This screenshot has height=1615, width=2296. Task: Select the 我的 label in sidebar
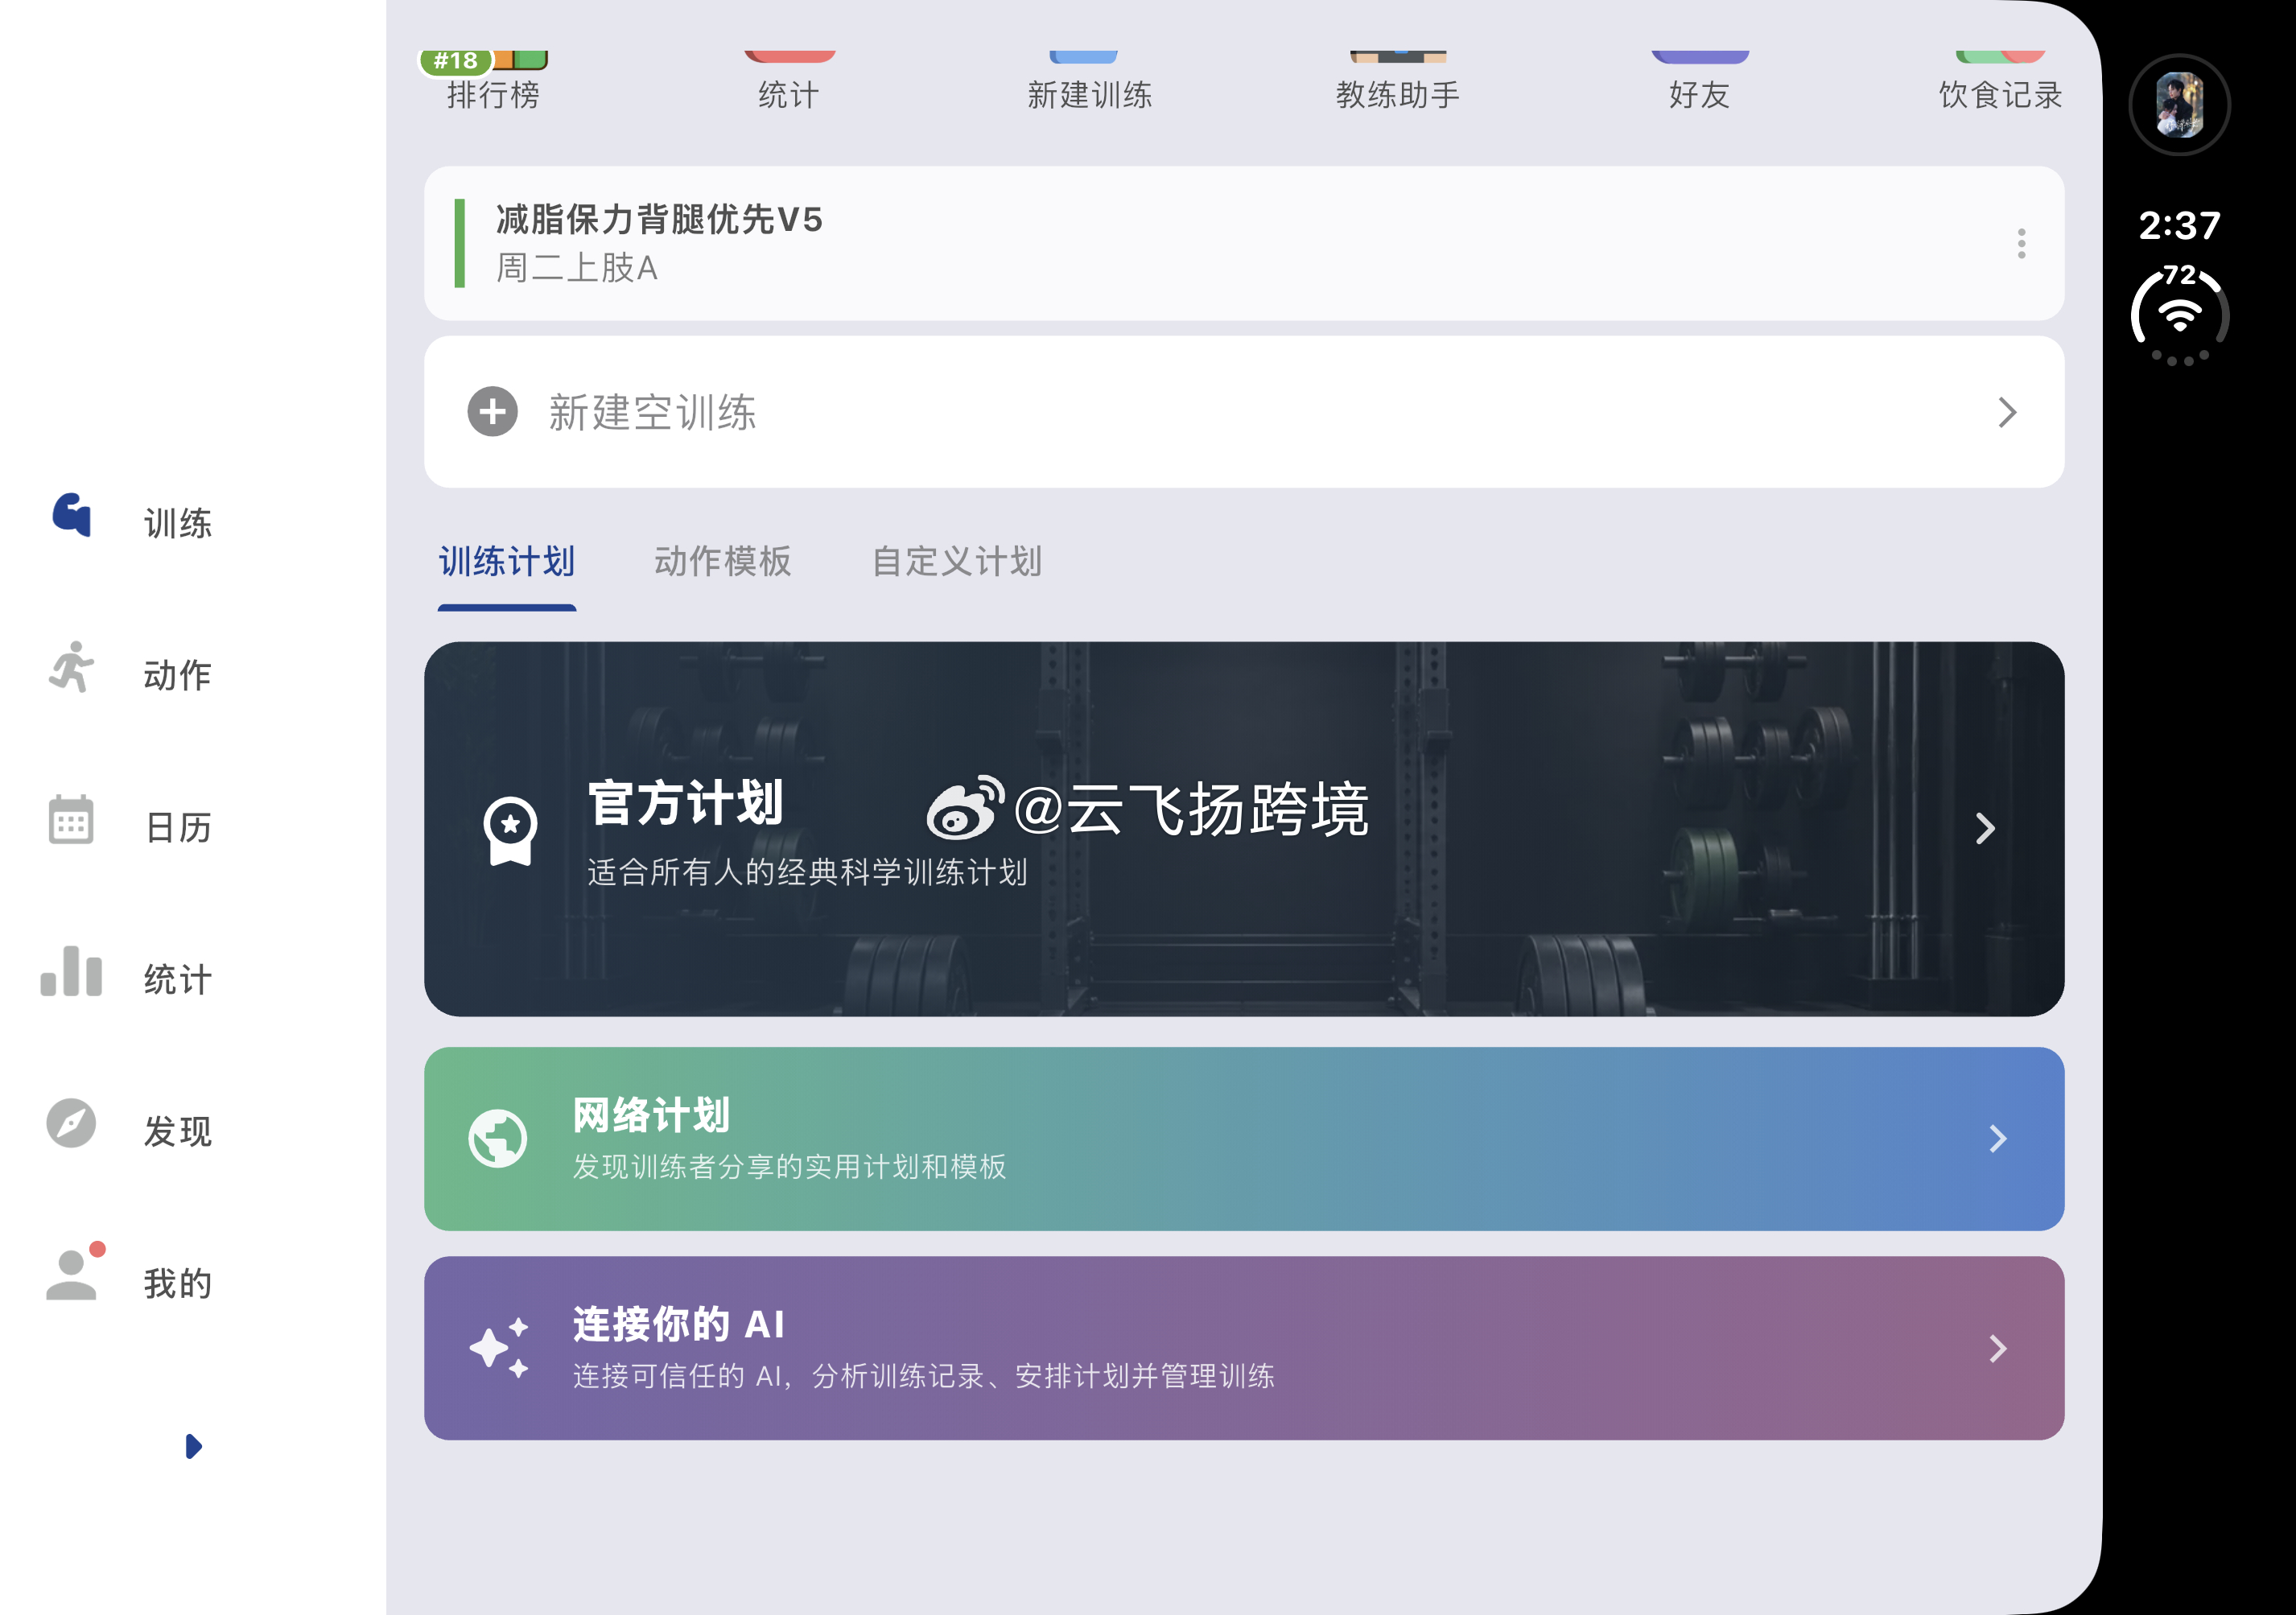(x=178, y=1284)
